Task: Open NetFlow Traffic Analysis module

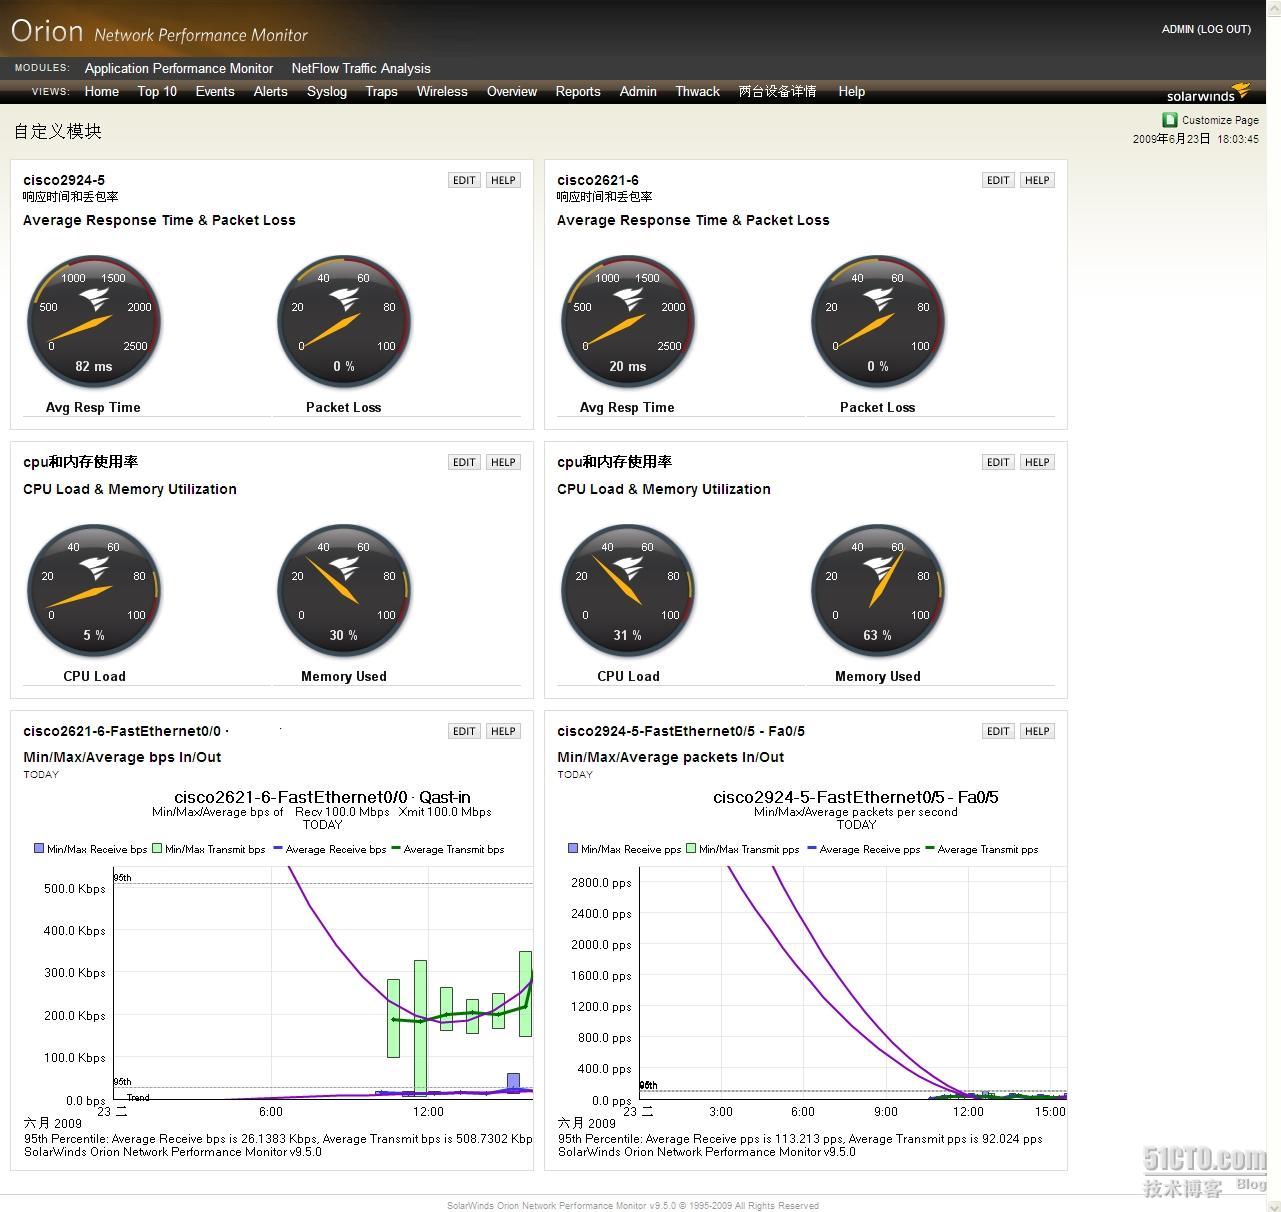Action: (361, 68)
